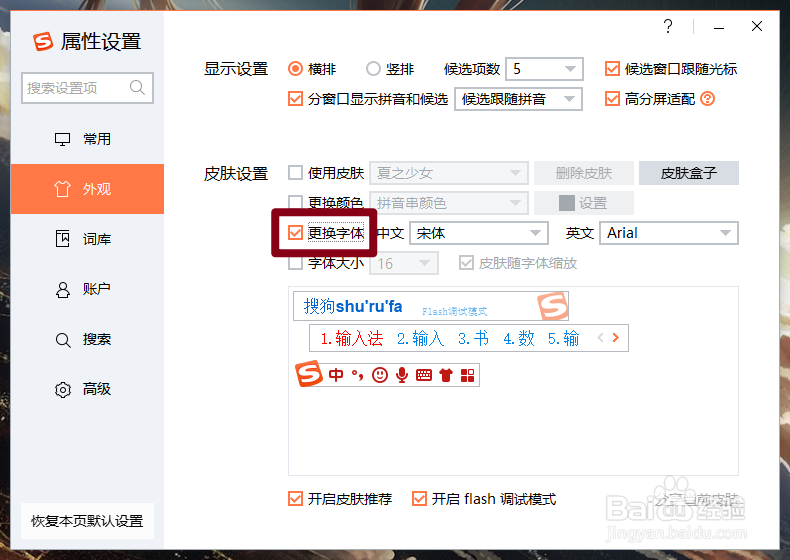This screenshot has width=790, height=560.
Task: Uncheck the 更换字体 checkbox
Action: 295,233
